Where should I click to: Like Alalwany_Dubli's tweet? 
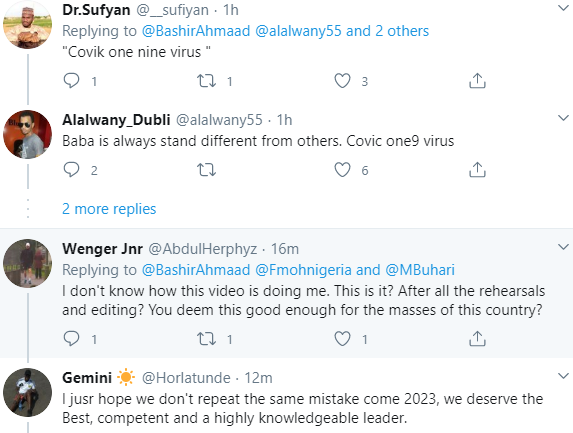pyautogui.click(x=342, y=170)
